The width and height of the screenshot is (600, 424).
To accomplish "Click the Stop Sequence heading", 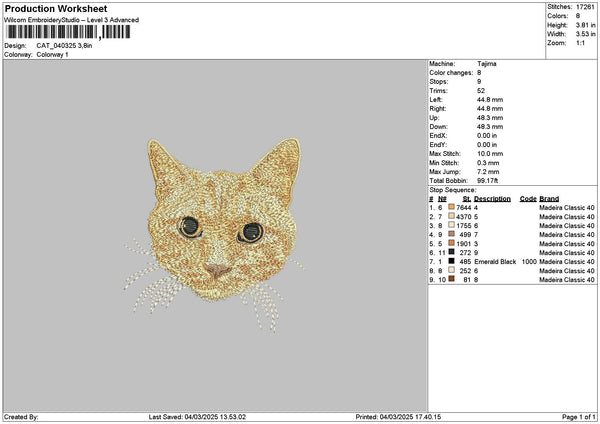I will pyautogui.click(x=452, y=188).
